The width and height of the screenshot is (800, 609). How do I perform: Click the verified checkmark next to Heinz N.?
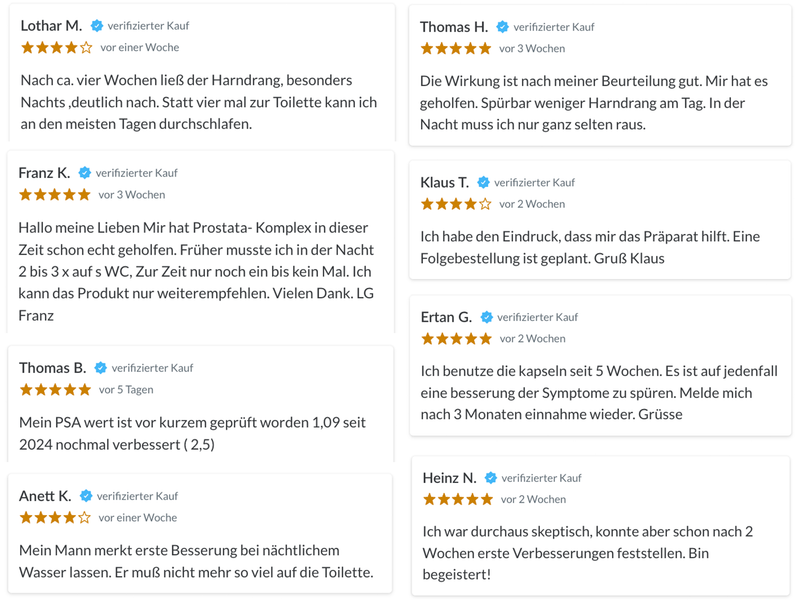pos(491,478)
